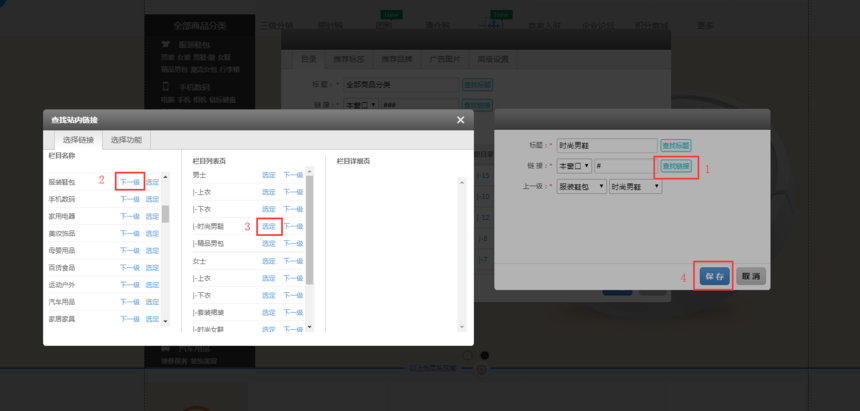860x411 pixels.
Task: Open the 推荐品牌 tab in the back dialog
Action: coord(397,59)
